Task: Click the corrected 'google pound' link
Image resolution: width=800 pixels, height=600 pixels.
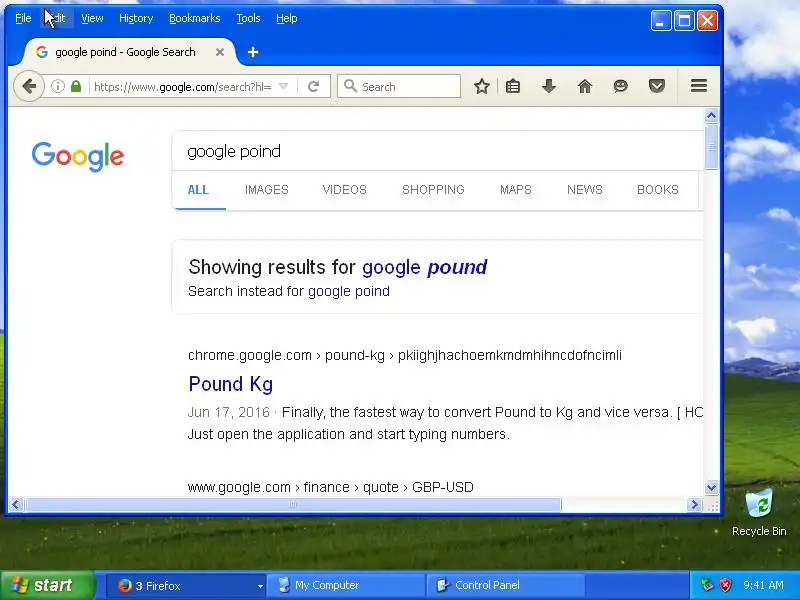Action: click(x=424, y=267)
